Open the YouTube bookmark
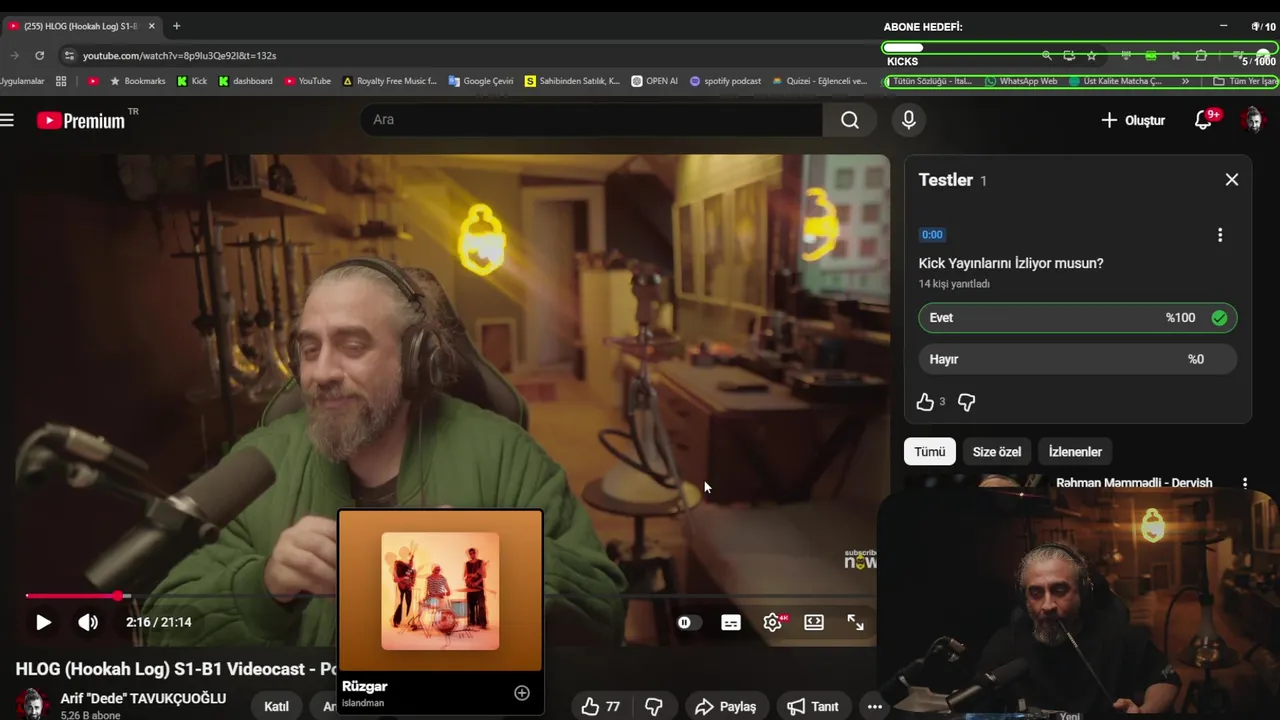Viewport: 1280px width, 720px height. (307, 81)
